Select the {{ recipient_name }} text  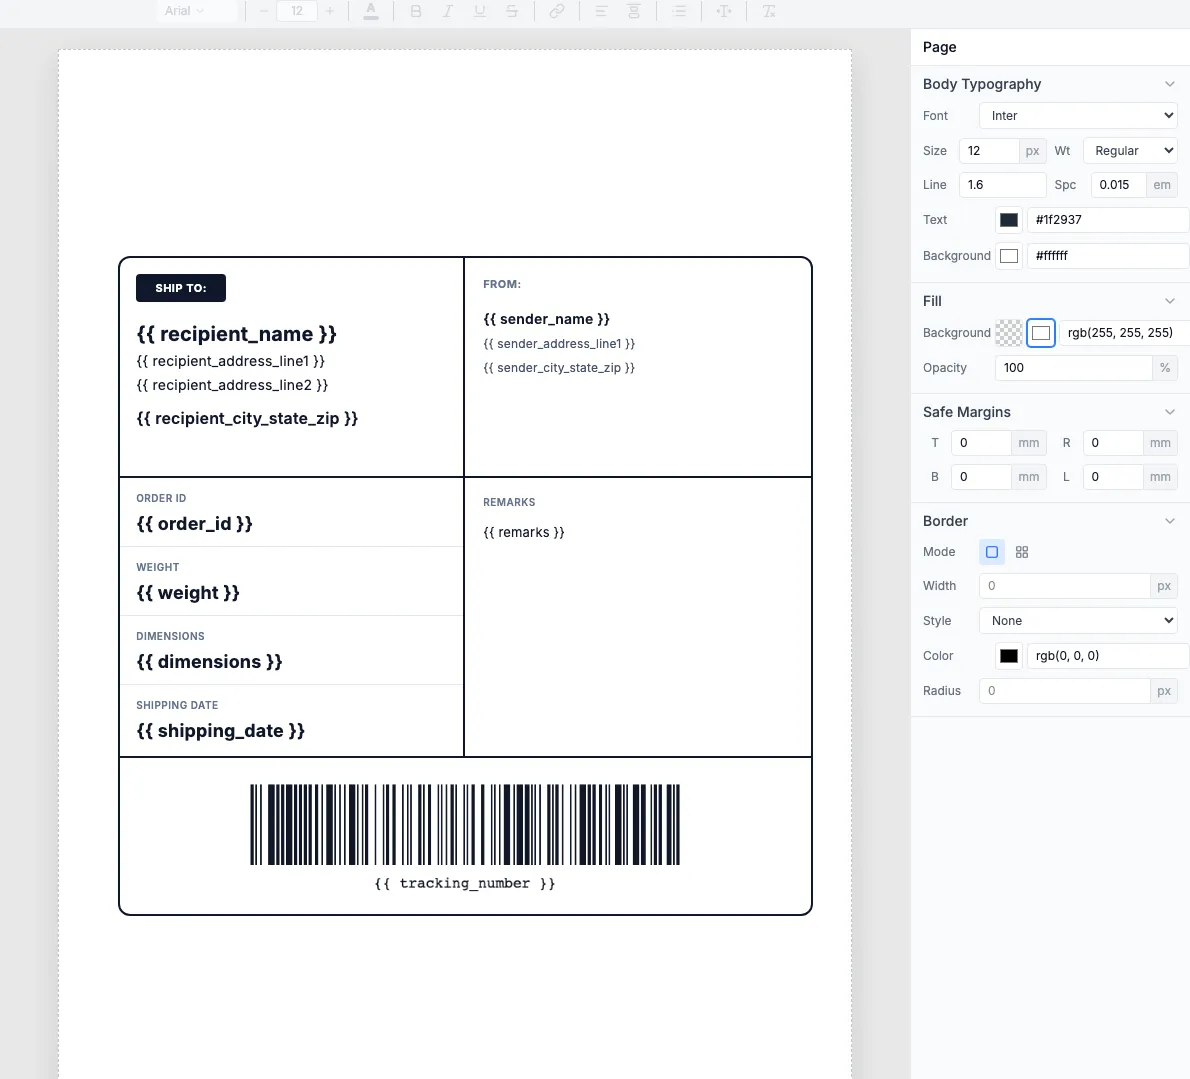coord(236,334)
